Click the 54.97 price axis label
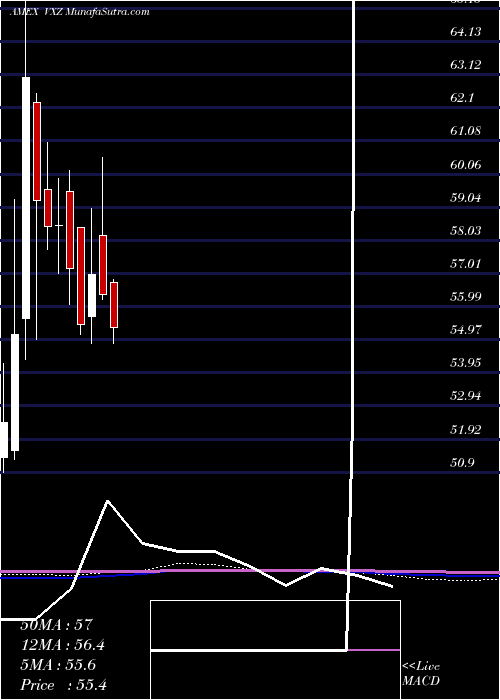Screen dimensions: 500x700 (467, 330)
